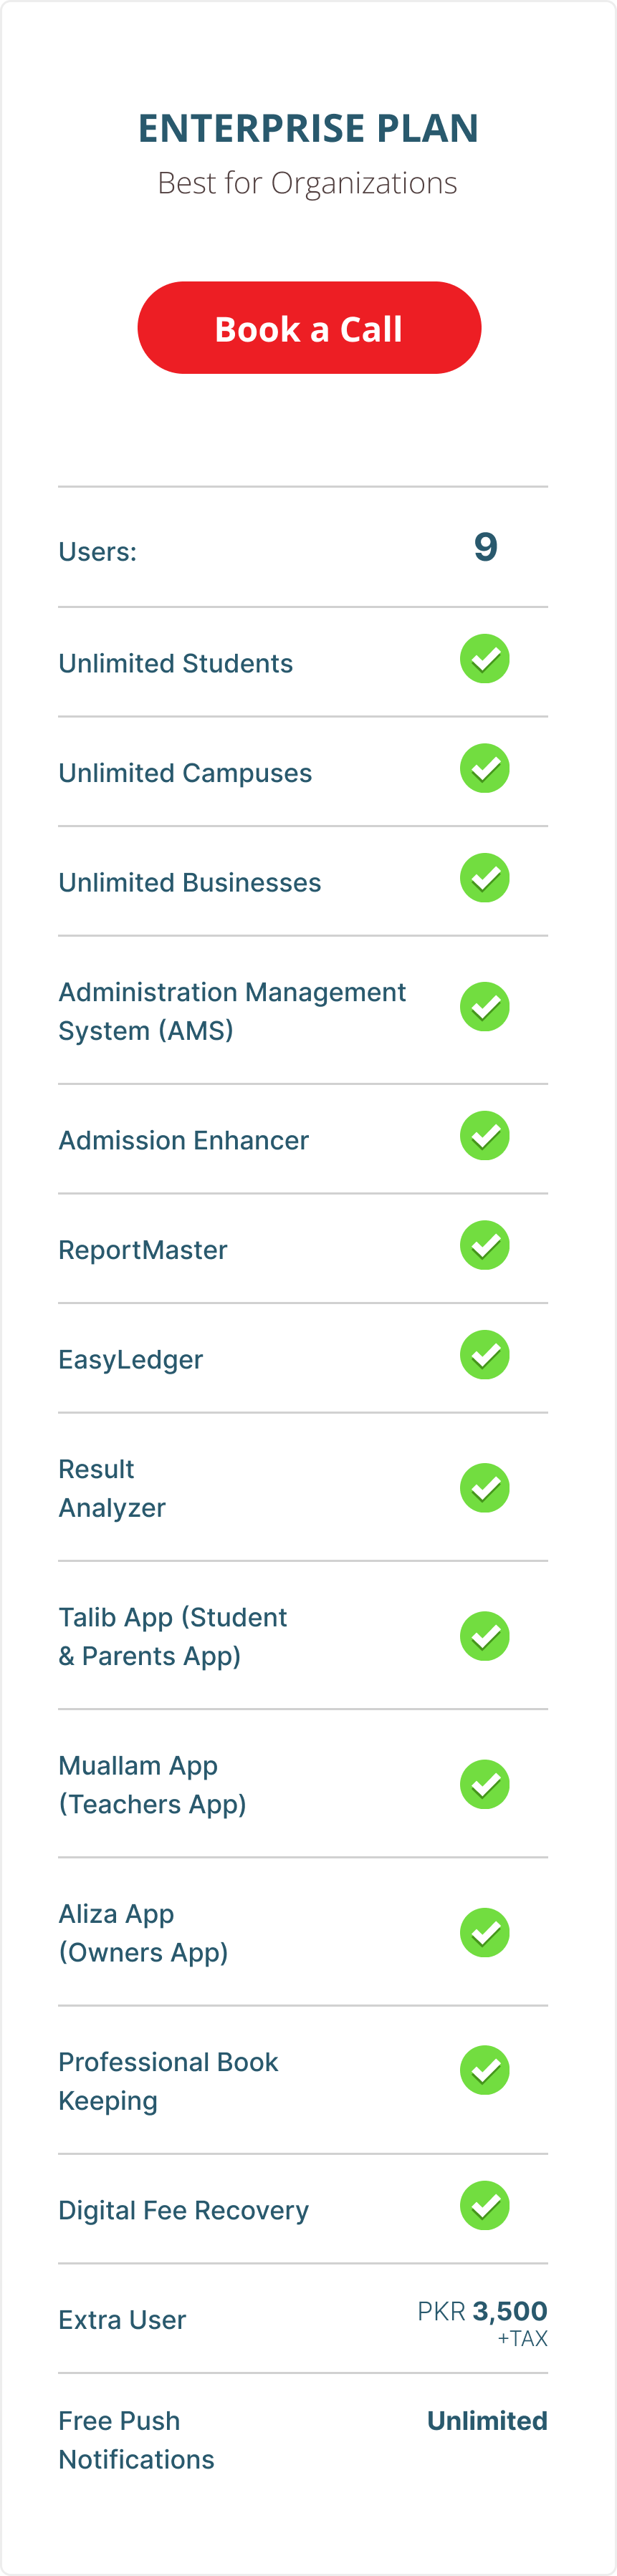The height and width of the screenshot is (2576, 617).
Task: Click the Users count number 9
Action: (486, 547)
